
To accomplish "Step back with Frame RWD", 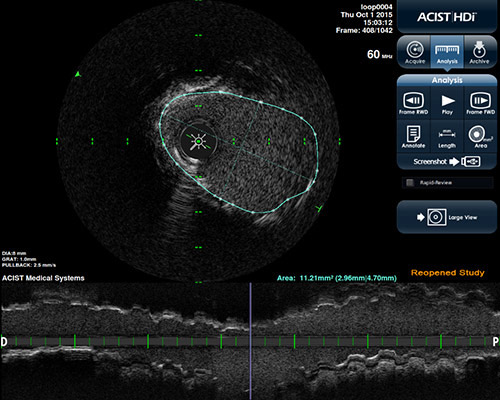I will click(x=414, y=103).
